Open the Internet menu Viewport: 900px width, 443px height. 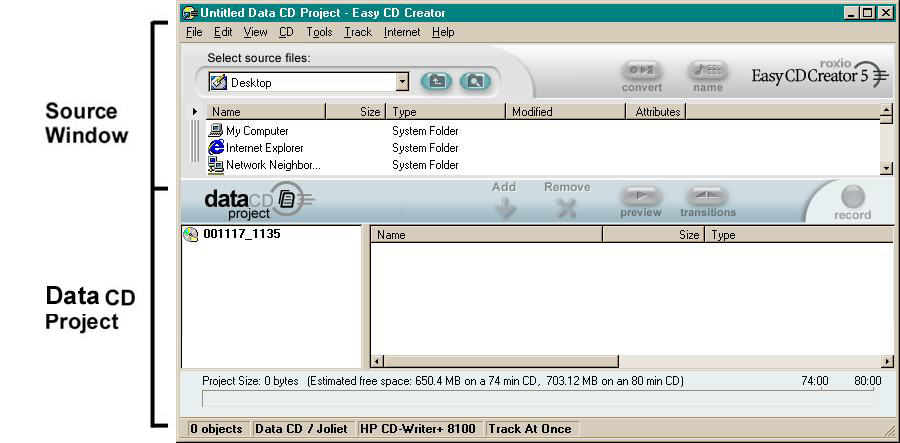click(402, 32)
